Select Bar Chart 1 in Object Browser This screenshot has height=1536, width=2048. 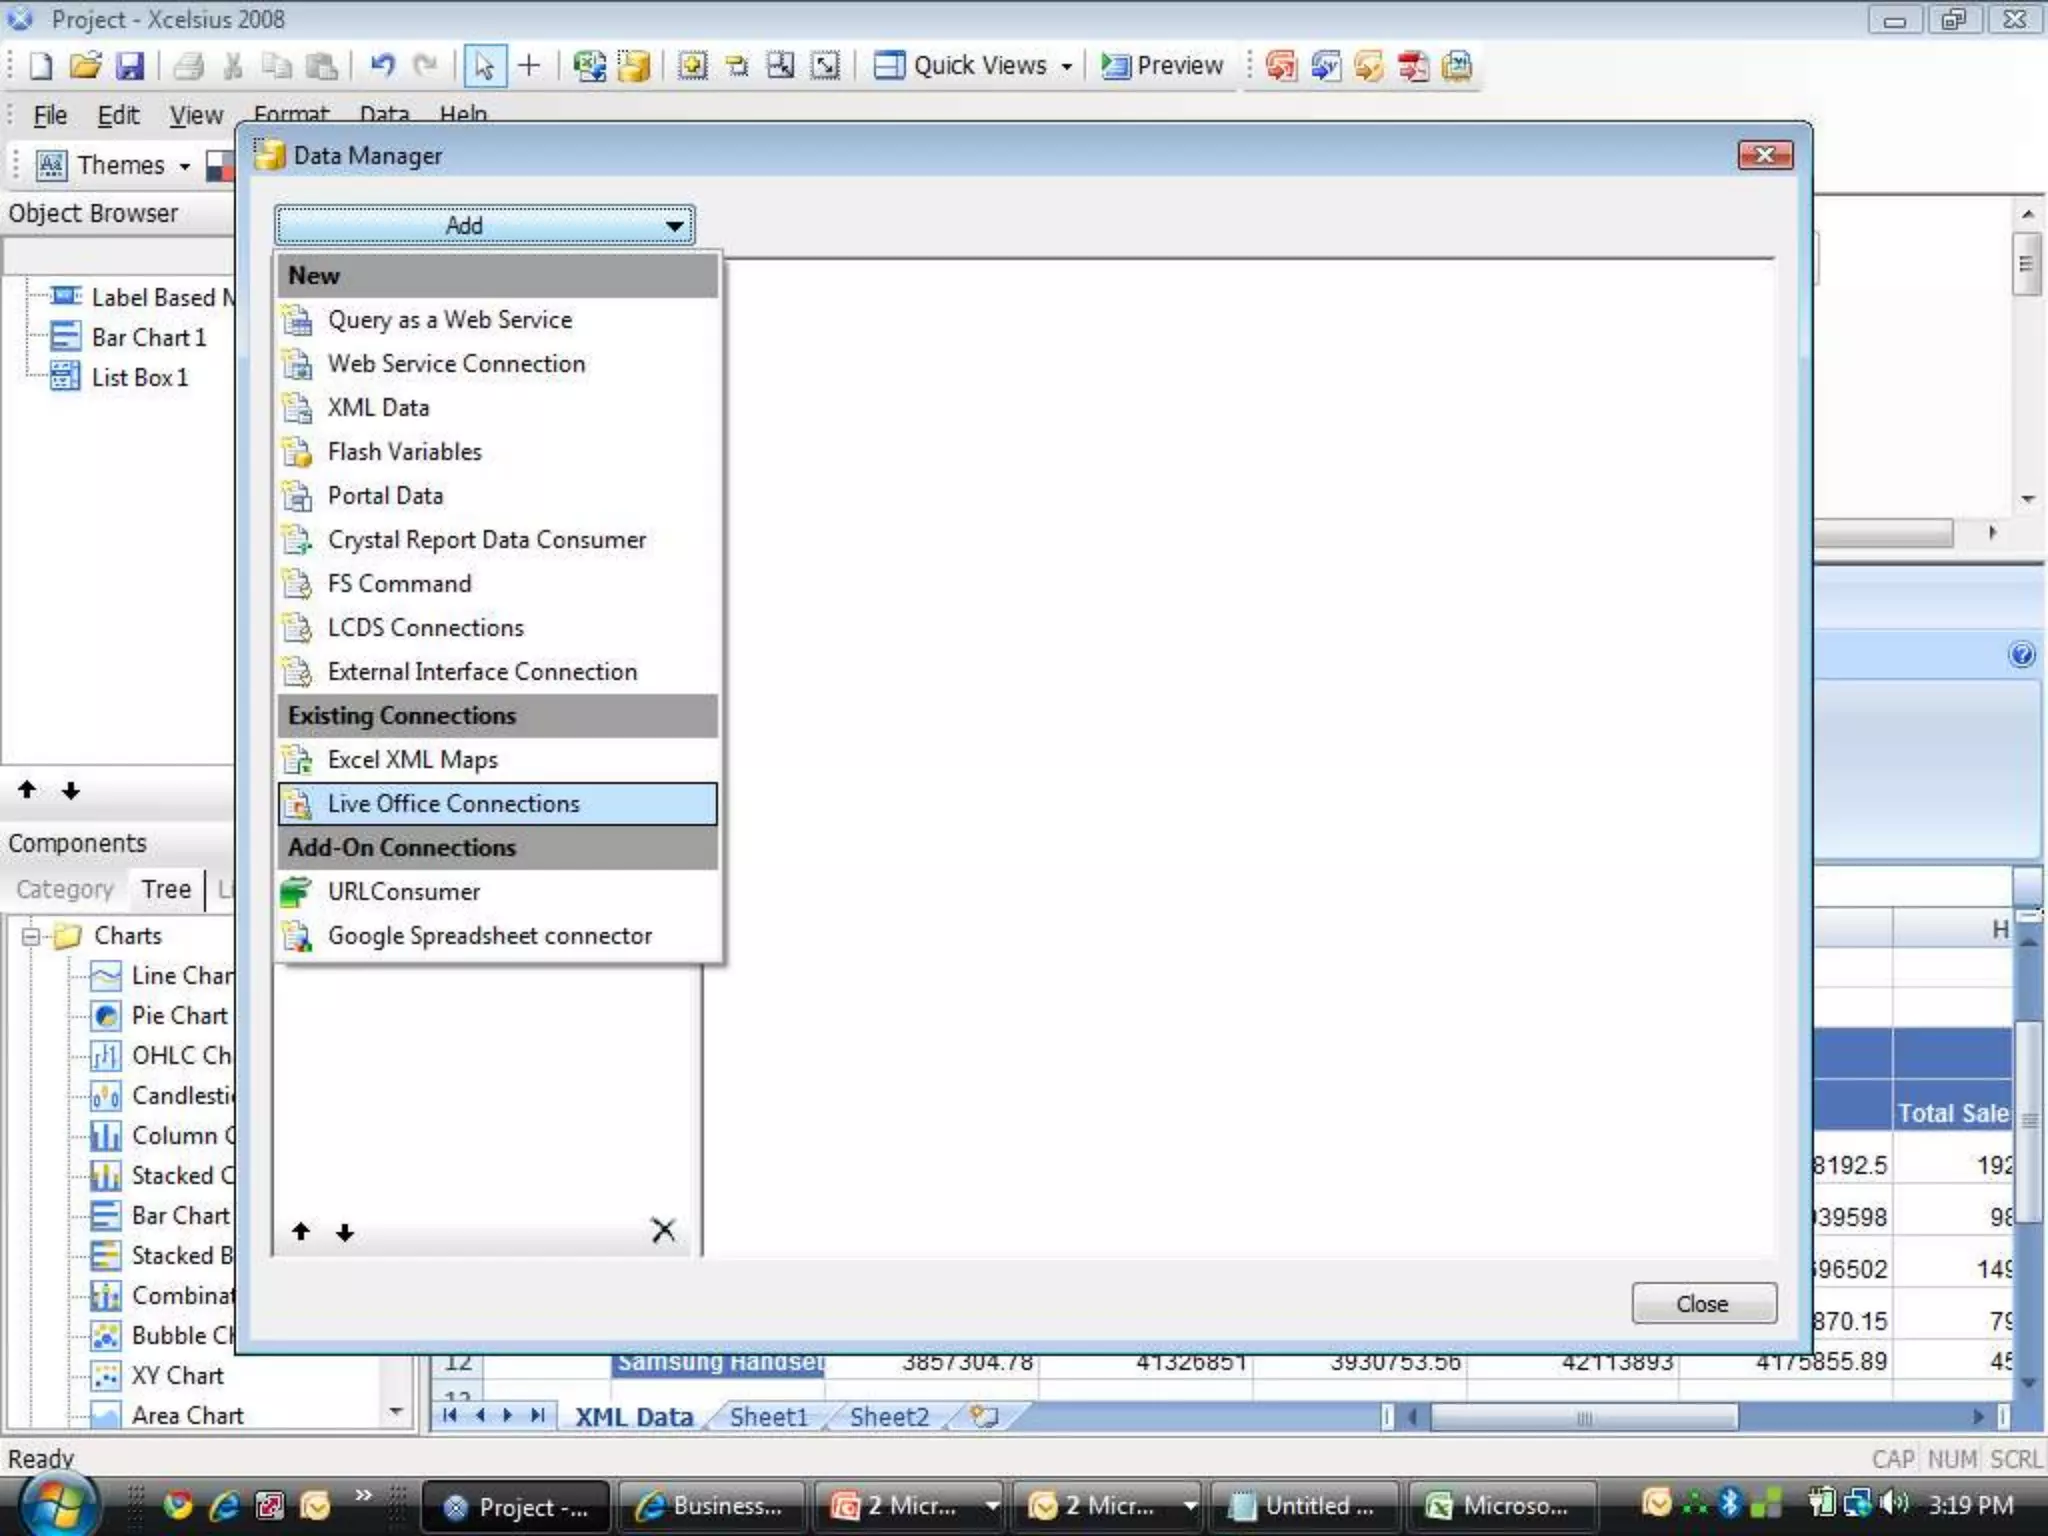click(148, 338)
